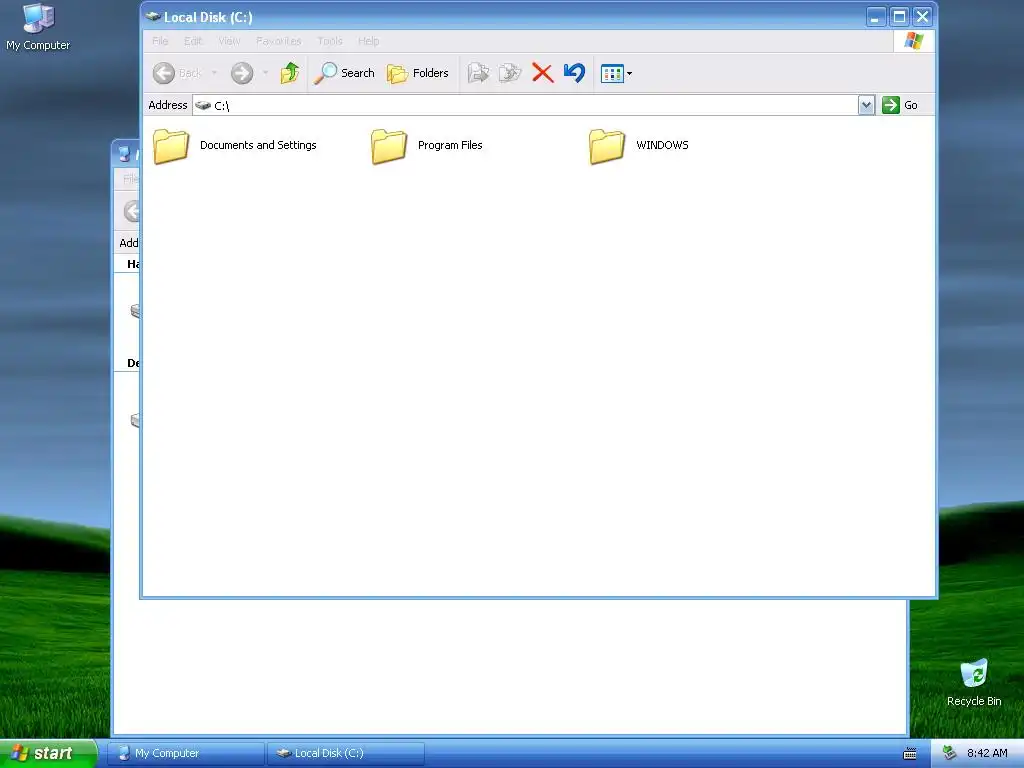
Task: Select the WINDOWS folder
Action: (639, 146)
